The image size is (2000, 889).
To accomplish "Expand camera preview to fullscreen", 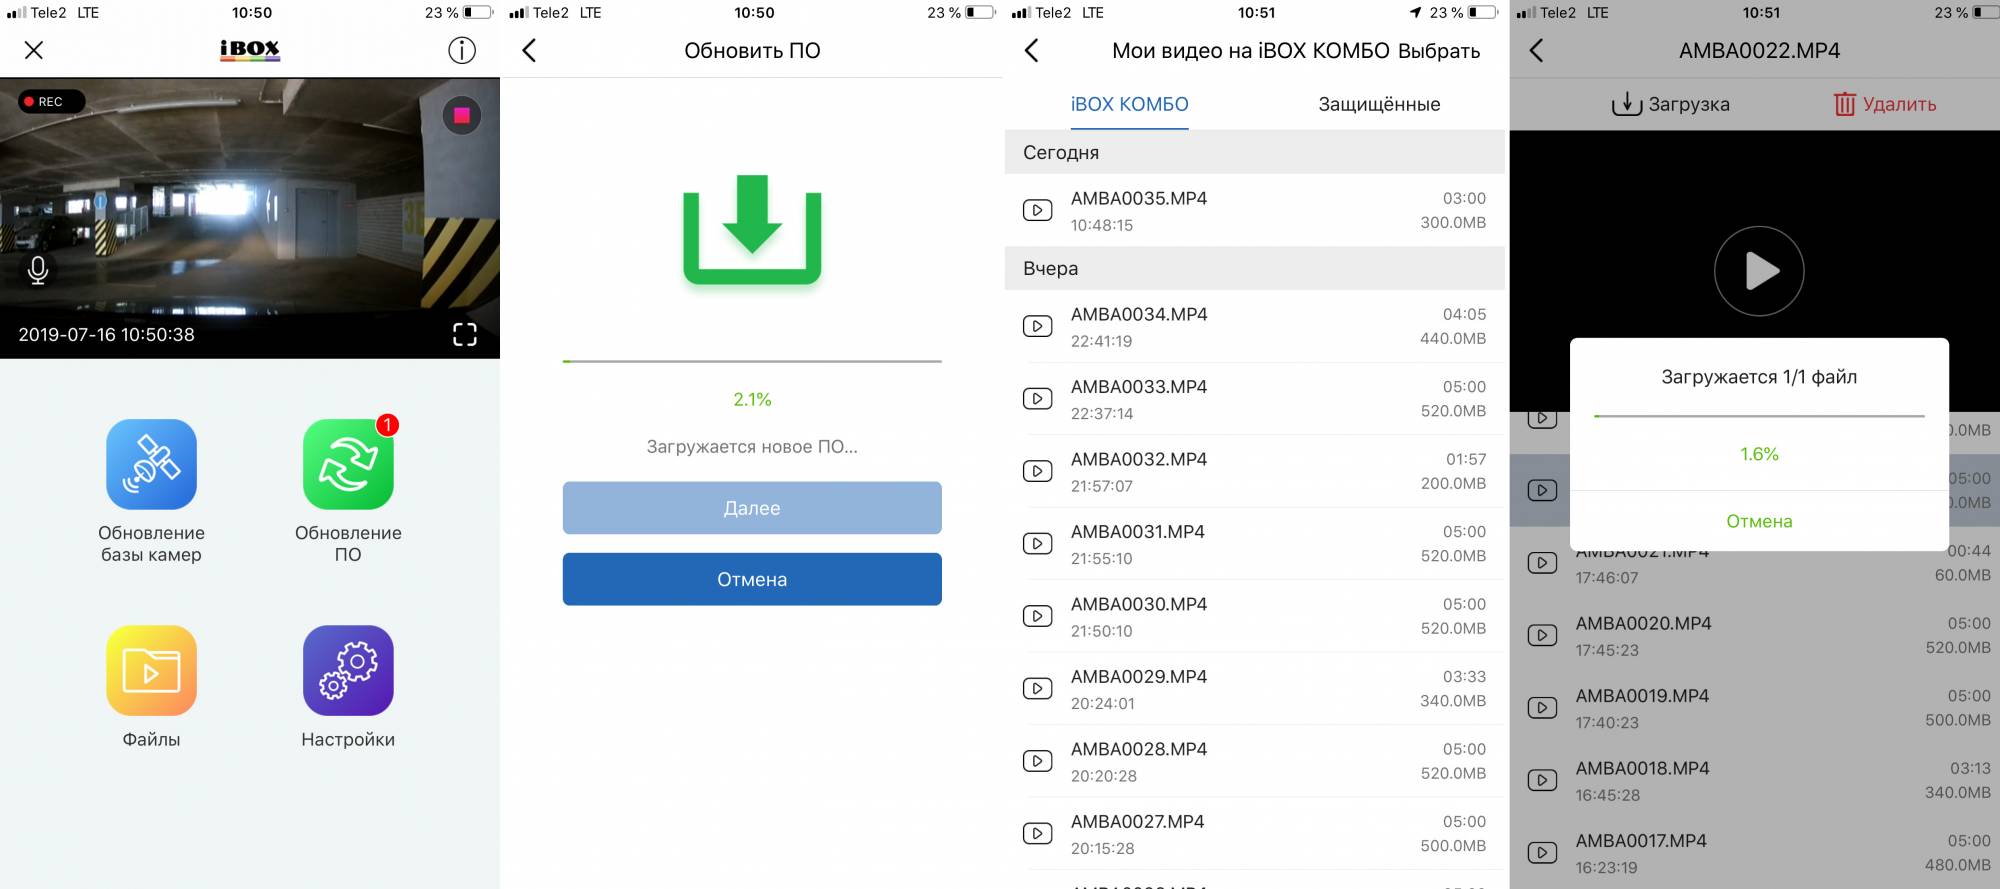I will click(x=465, y=334).
